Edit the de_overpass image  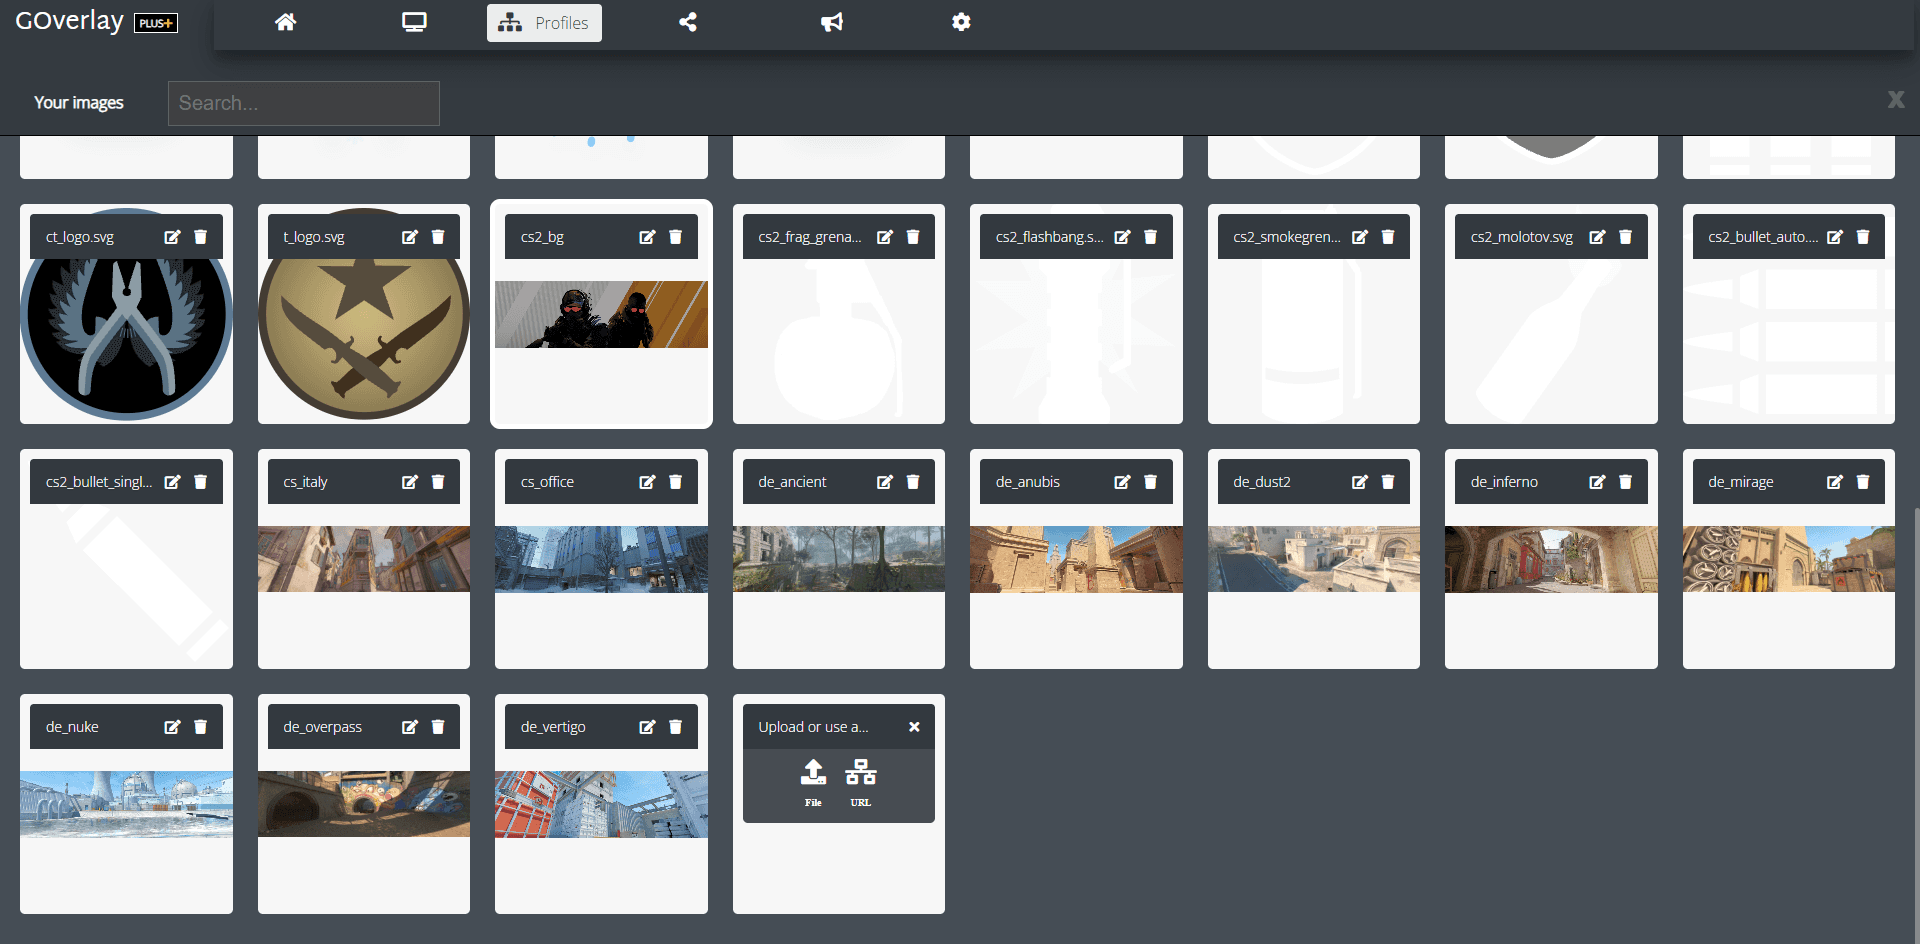click(x=410, y=727)
